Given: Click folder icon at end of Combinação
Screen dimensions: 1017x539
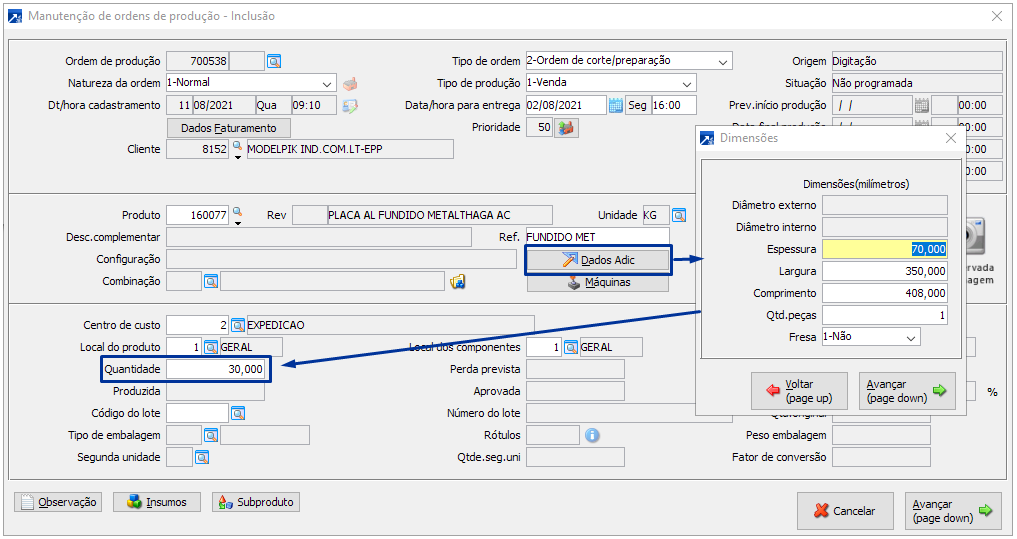Looking at the screenshot, I should click(x=458, y=282).
